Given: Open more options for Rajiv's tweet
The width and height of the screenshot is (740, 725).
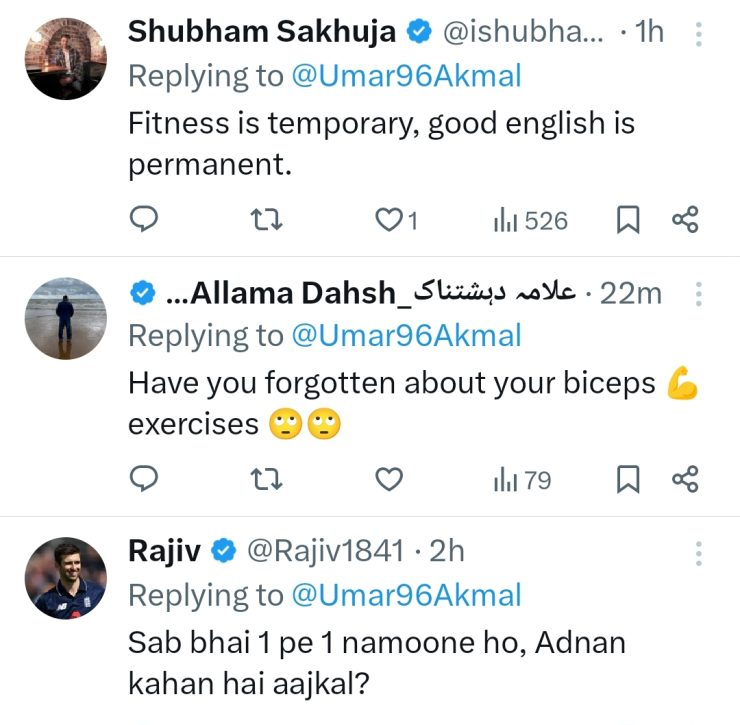Looking at the screenshot, I should coord(698,553).
